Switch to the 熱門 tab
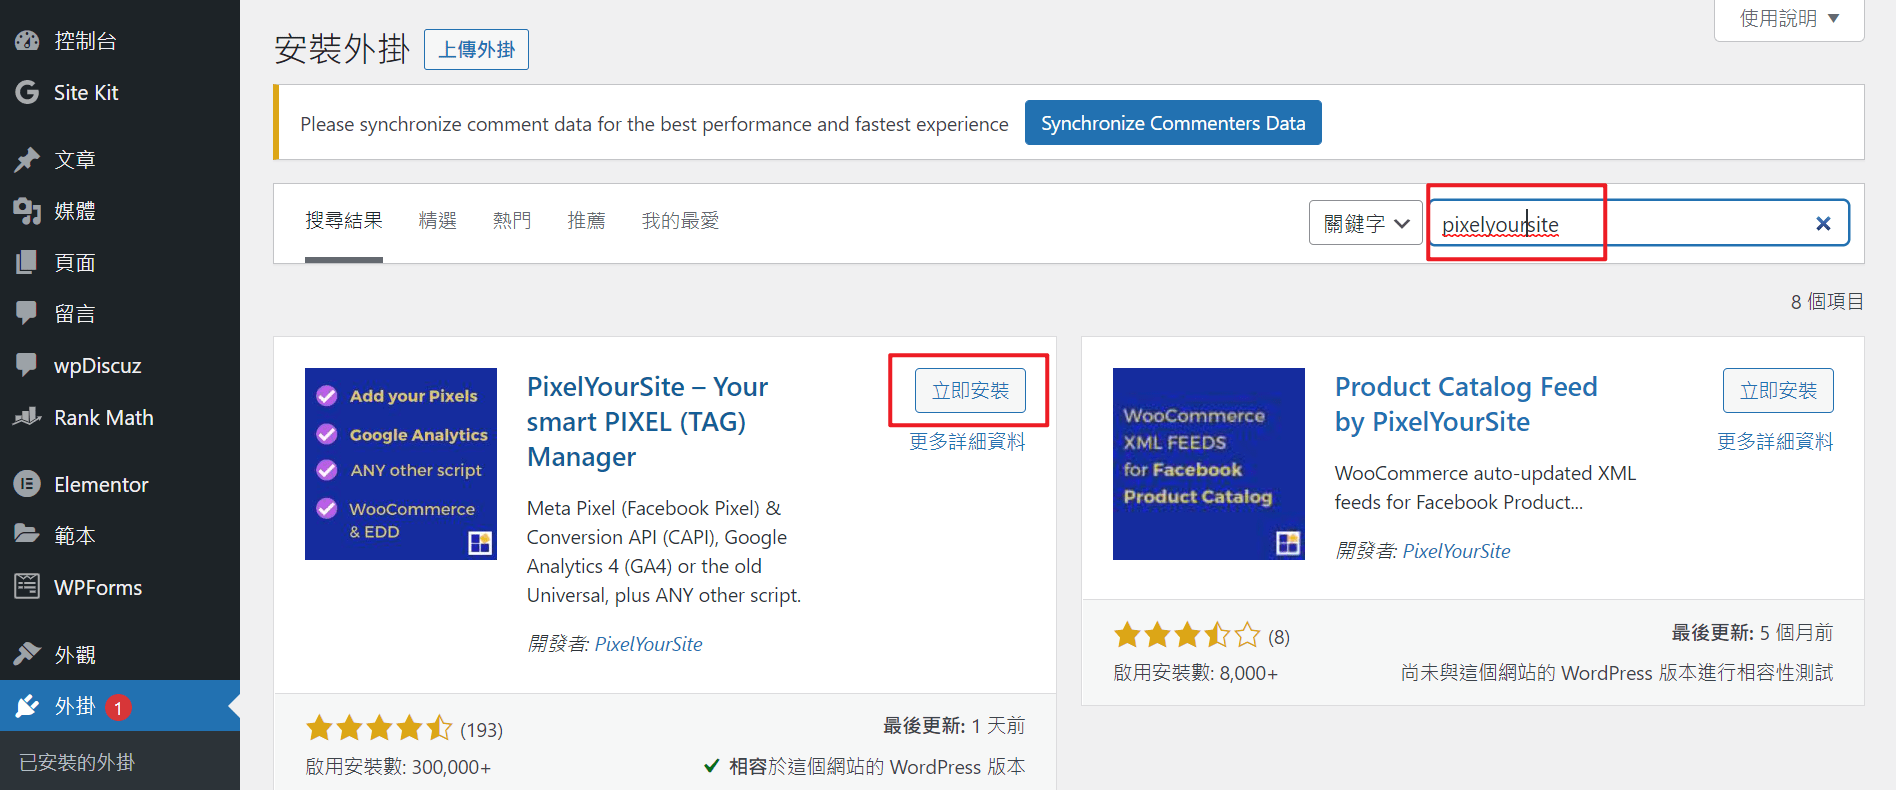1896x790 pixels. coord(512,221)
